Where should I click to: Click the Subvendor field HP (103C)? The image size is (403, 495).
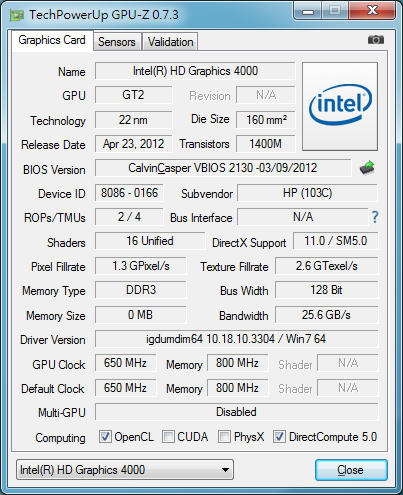(307, 193)
